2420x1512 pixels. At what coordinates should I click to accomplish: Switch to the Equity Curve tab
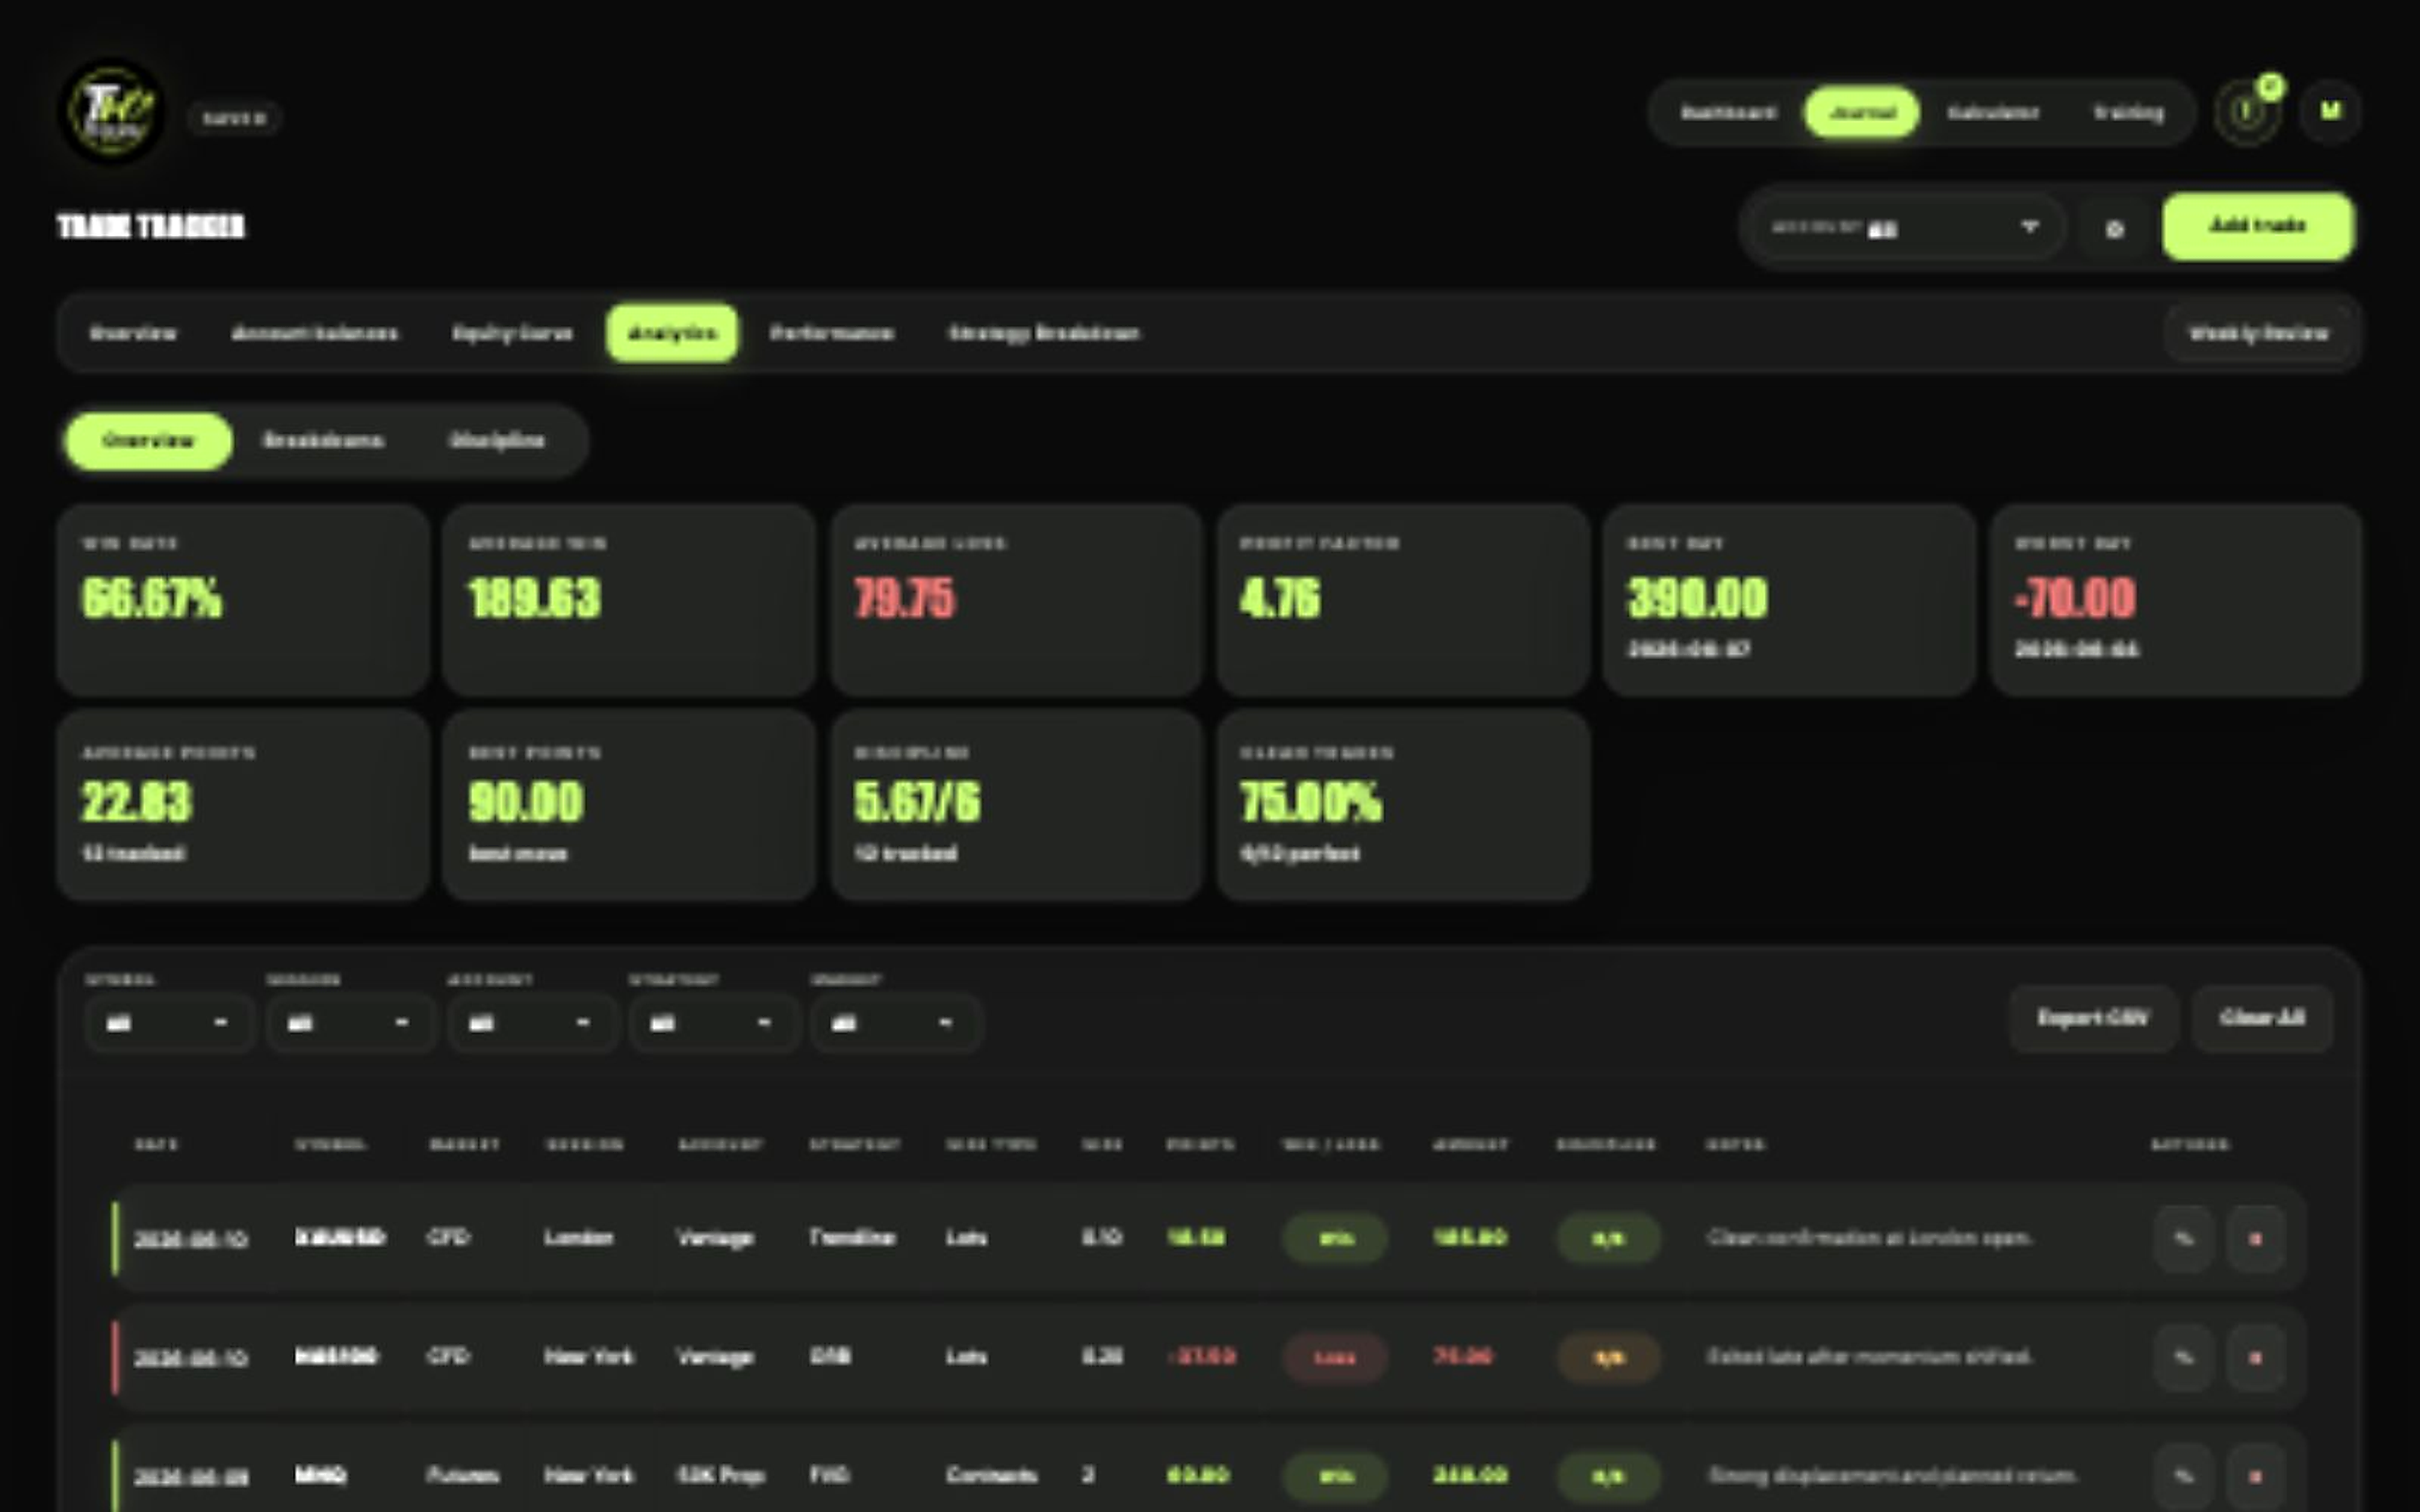click(x=512, y=333)
